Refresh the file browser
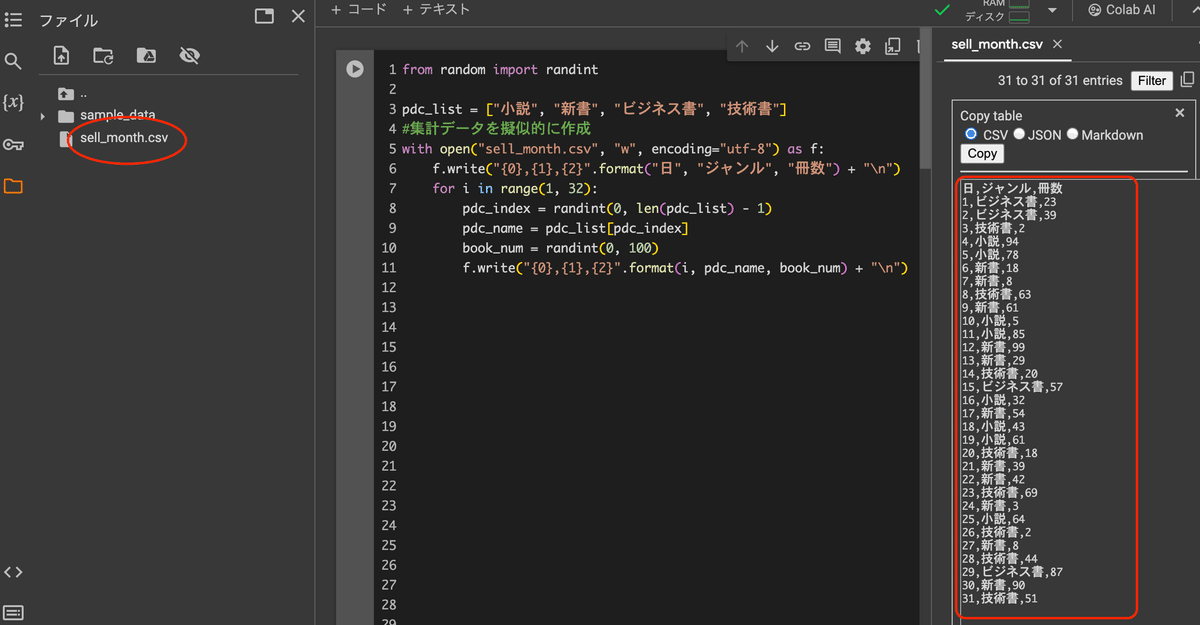Image resolution: width=1200 pixels, height=625 pixels. [102, 56]
